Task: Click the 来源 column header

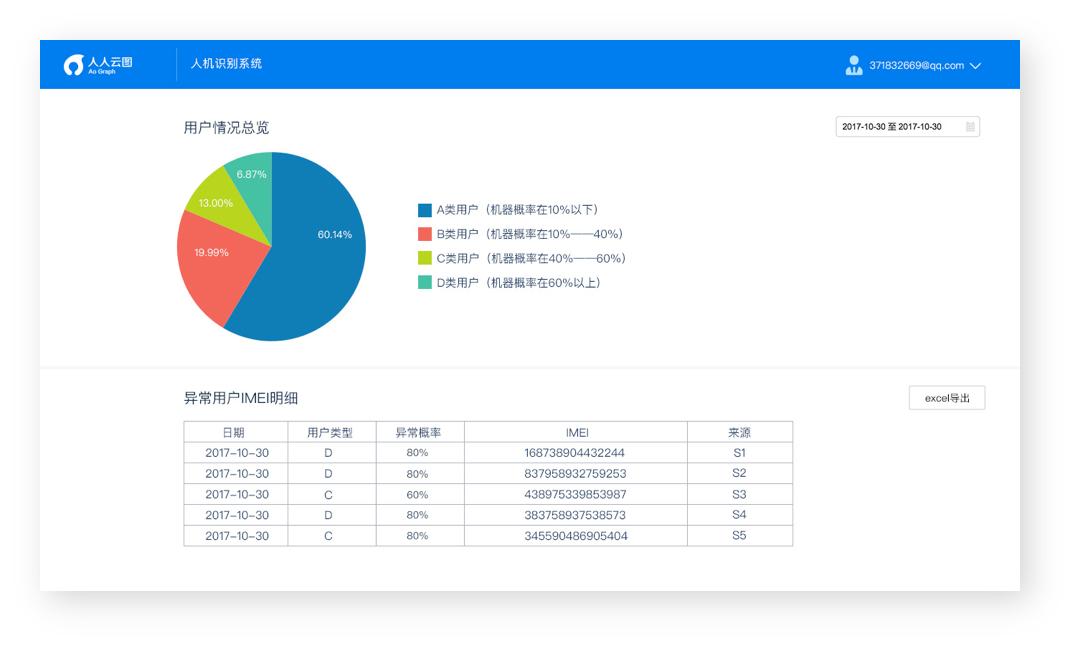Action: click(x=740, y=432)
